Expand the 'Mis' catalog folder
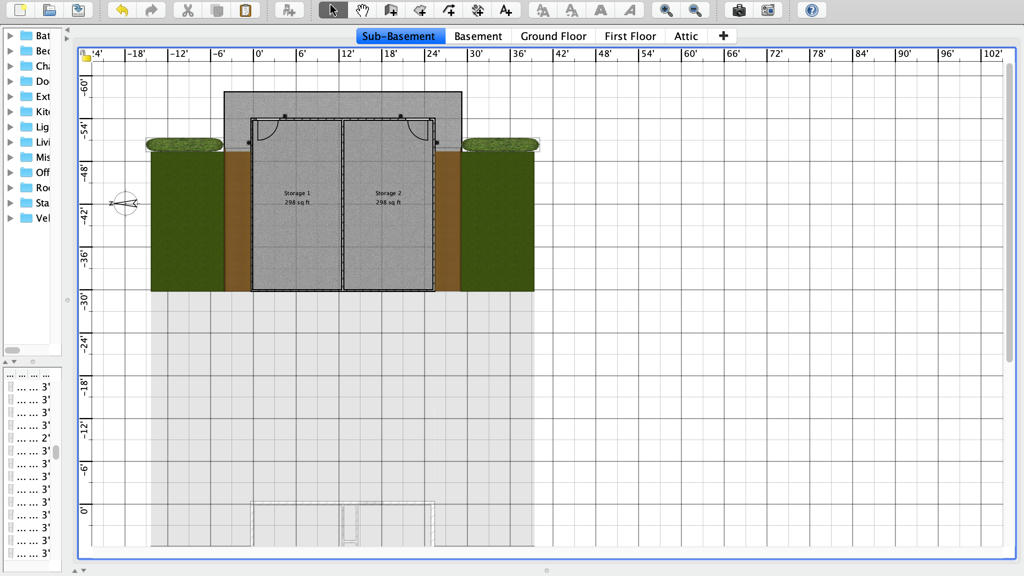Screen dimensions: 1024x576 (10, 157)
